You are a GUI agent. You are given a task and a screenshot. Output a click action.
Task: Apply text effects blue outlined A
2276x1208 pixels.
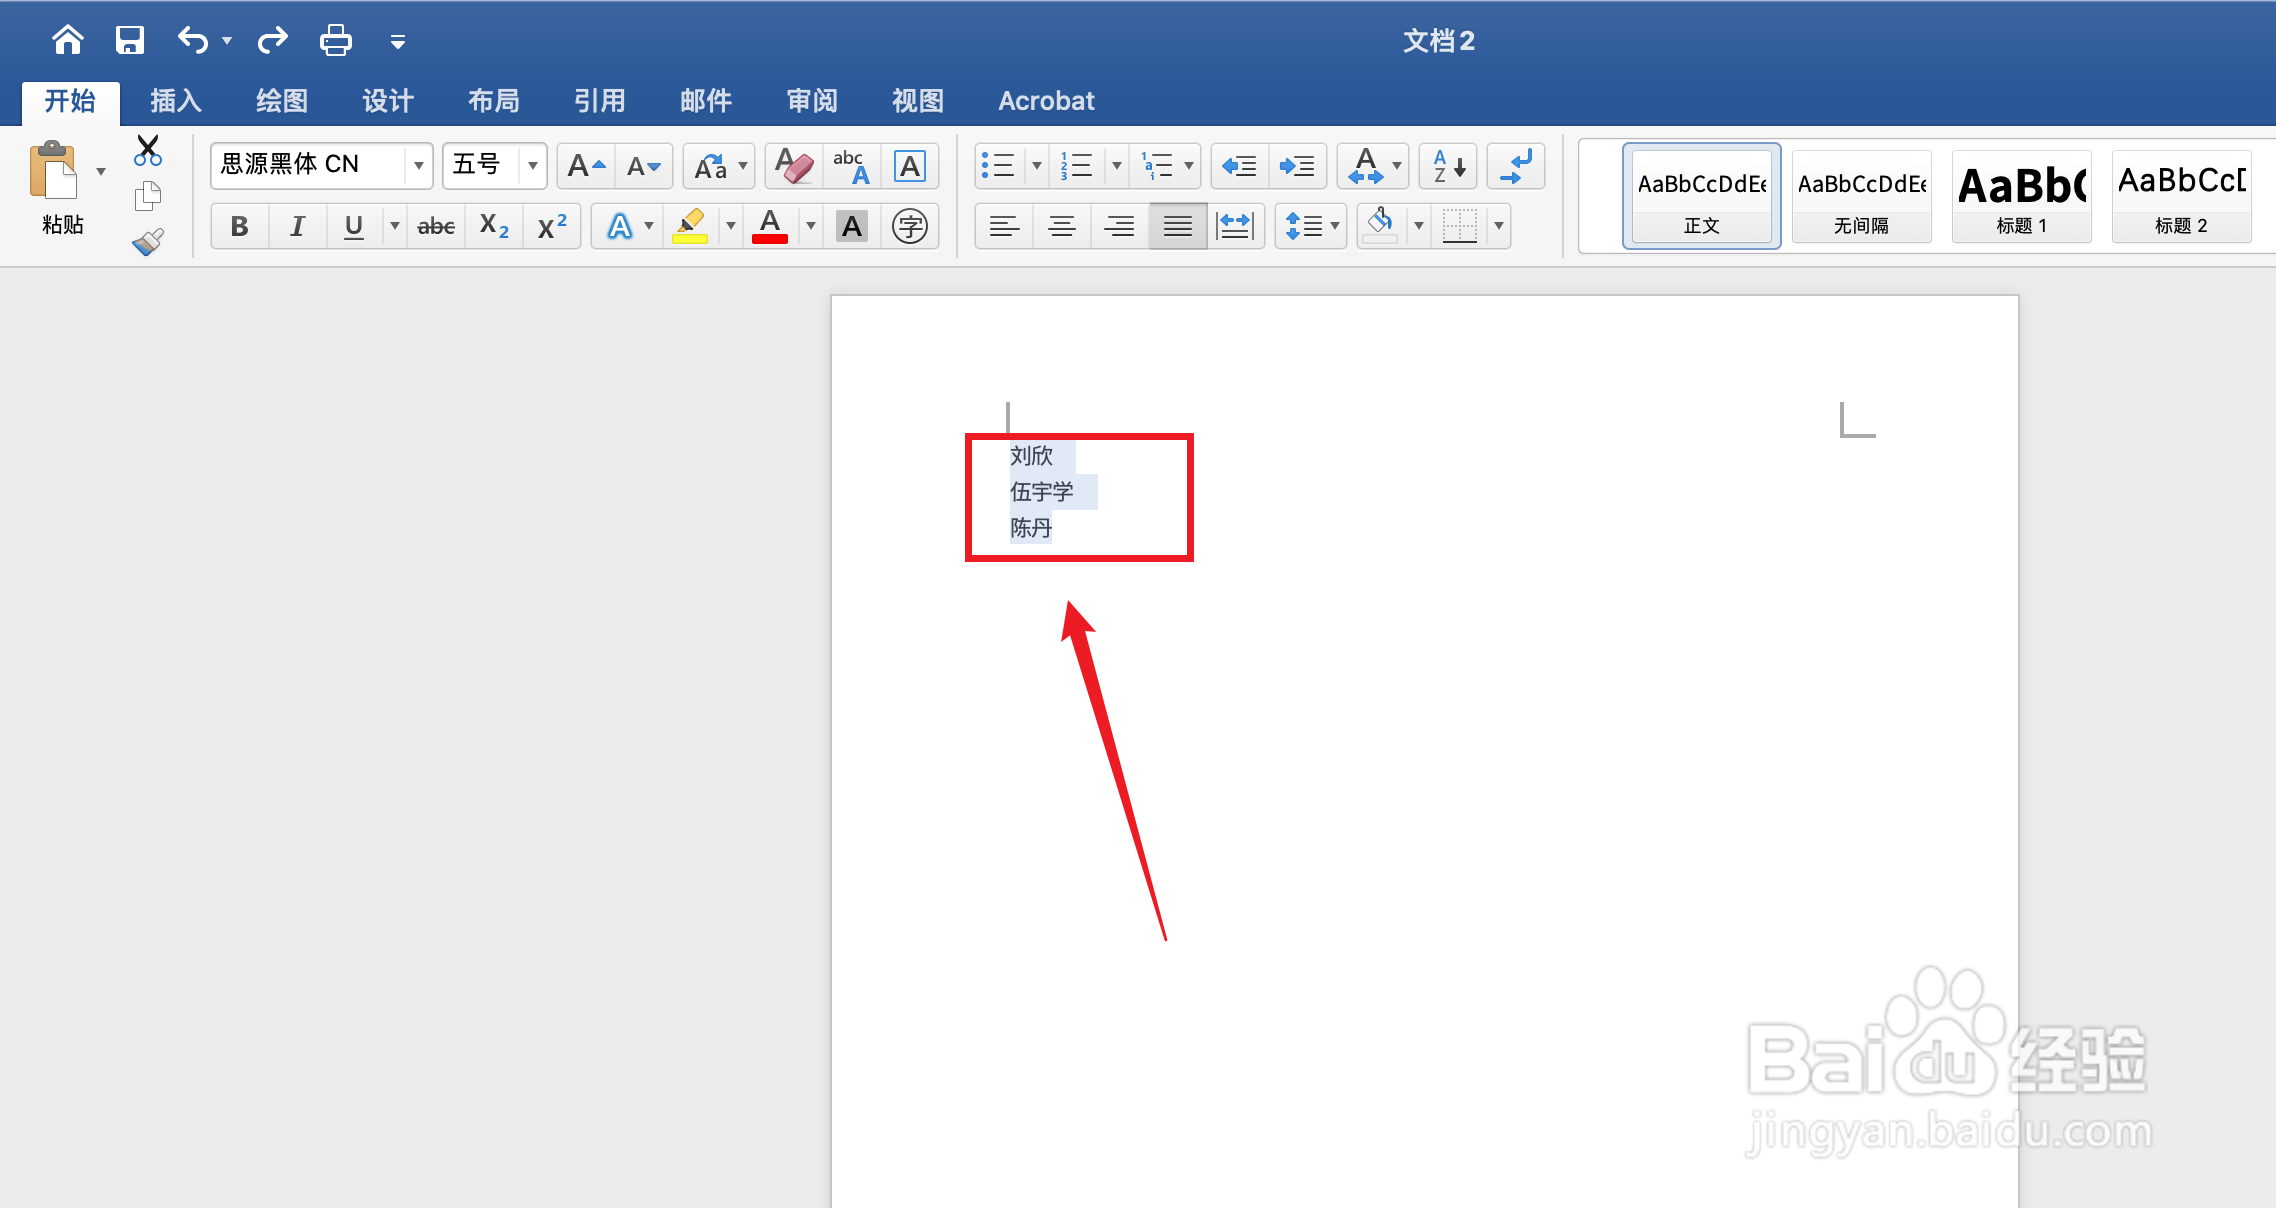coord(620,226)
